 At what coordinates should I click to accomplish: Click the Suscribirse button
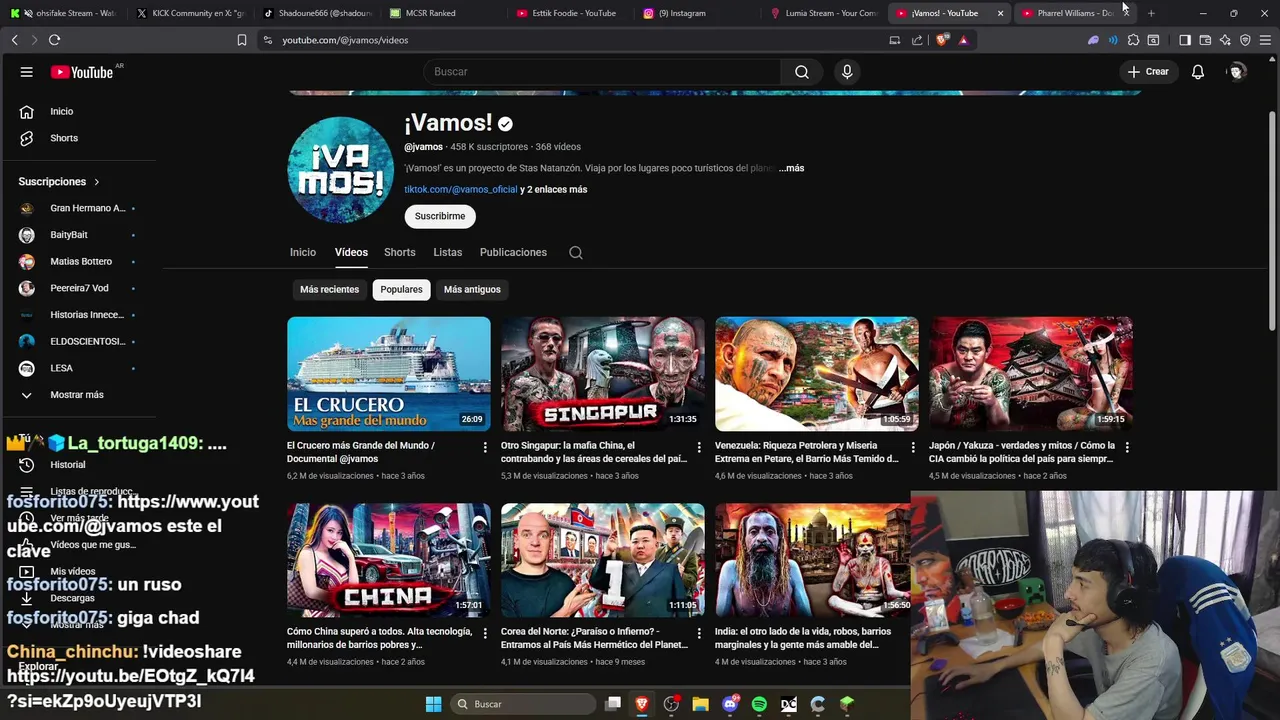[440, 216]
